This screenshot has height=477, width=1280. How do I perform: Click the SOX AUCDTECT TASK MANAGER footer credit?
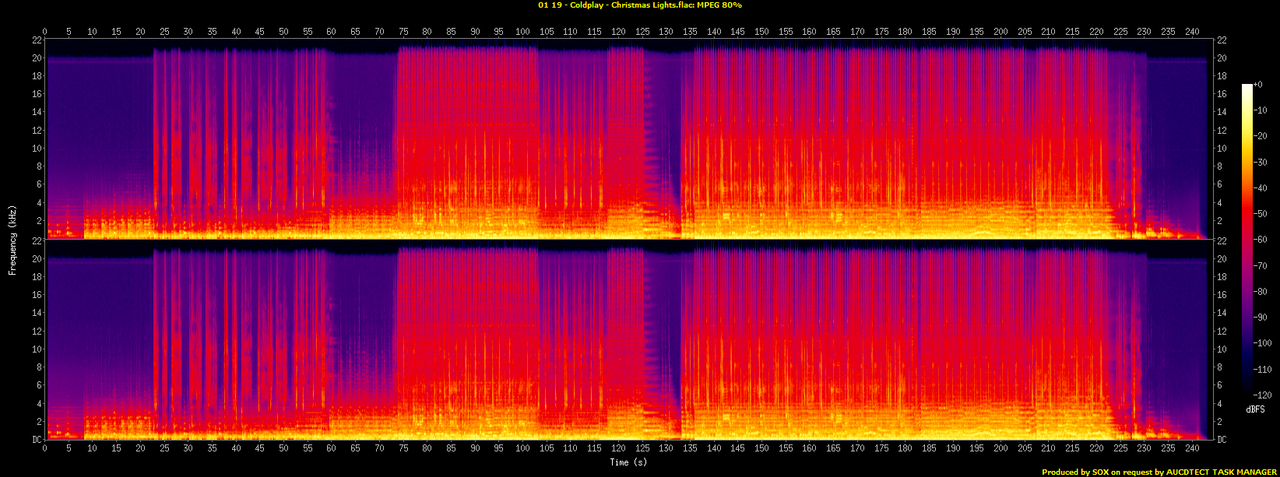point(1159,471)
